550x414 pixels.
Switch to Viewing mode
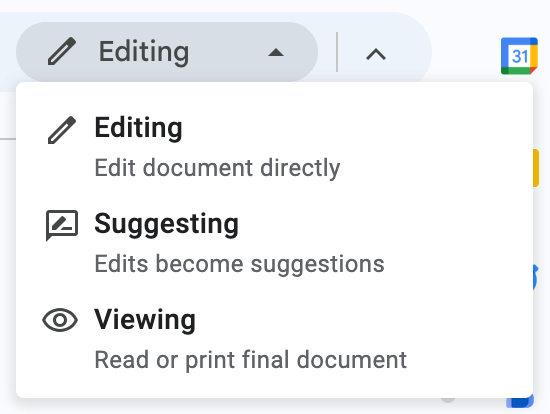274,339
